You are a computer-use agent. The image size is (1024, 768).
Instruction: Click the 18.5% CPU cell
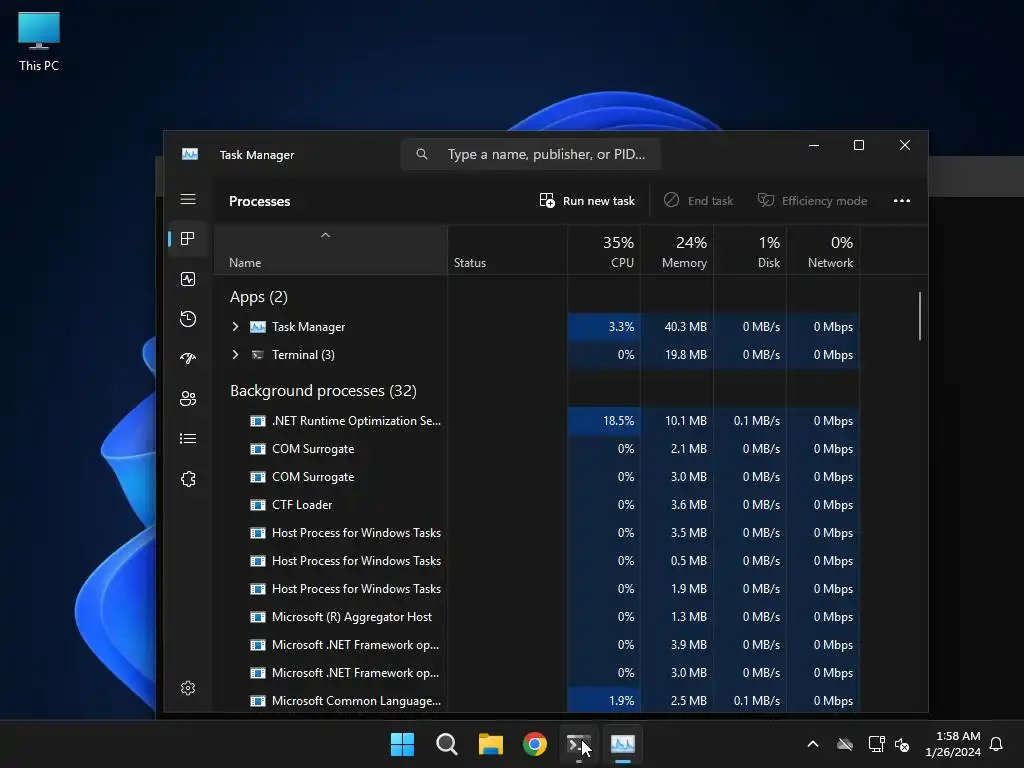pos(604,421)
